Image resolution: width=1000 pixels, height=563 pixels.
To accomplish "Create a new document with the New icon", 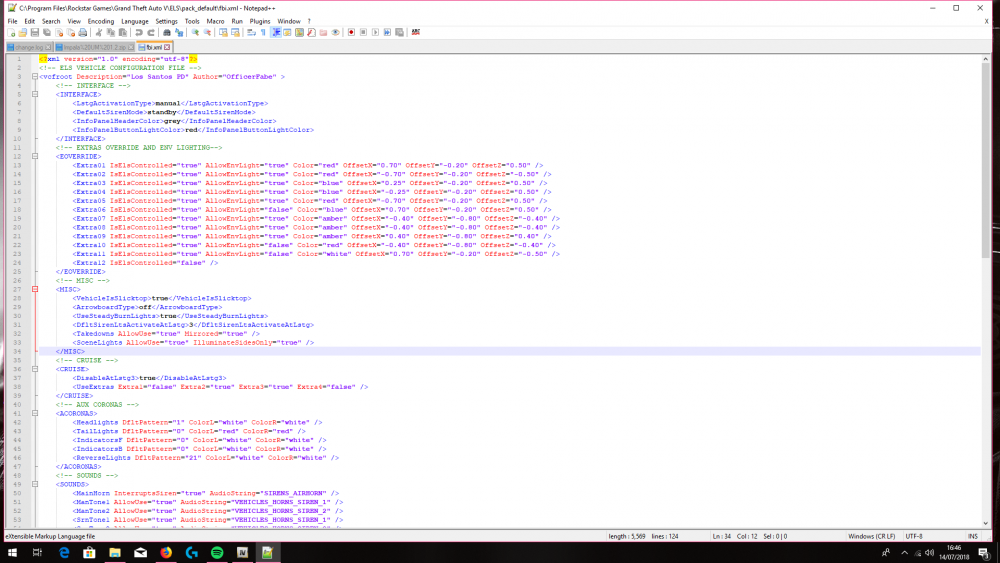I will click(x=11, y=33).
